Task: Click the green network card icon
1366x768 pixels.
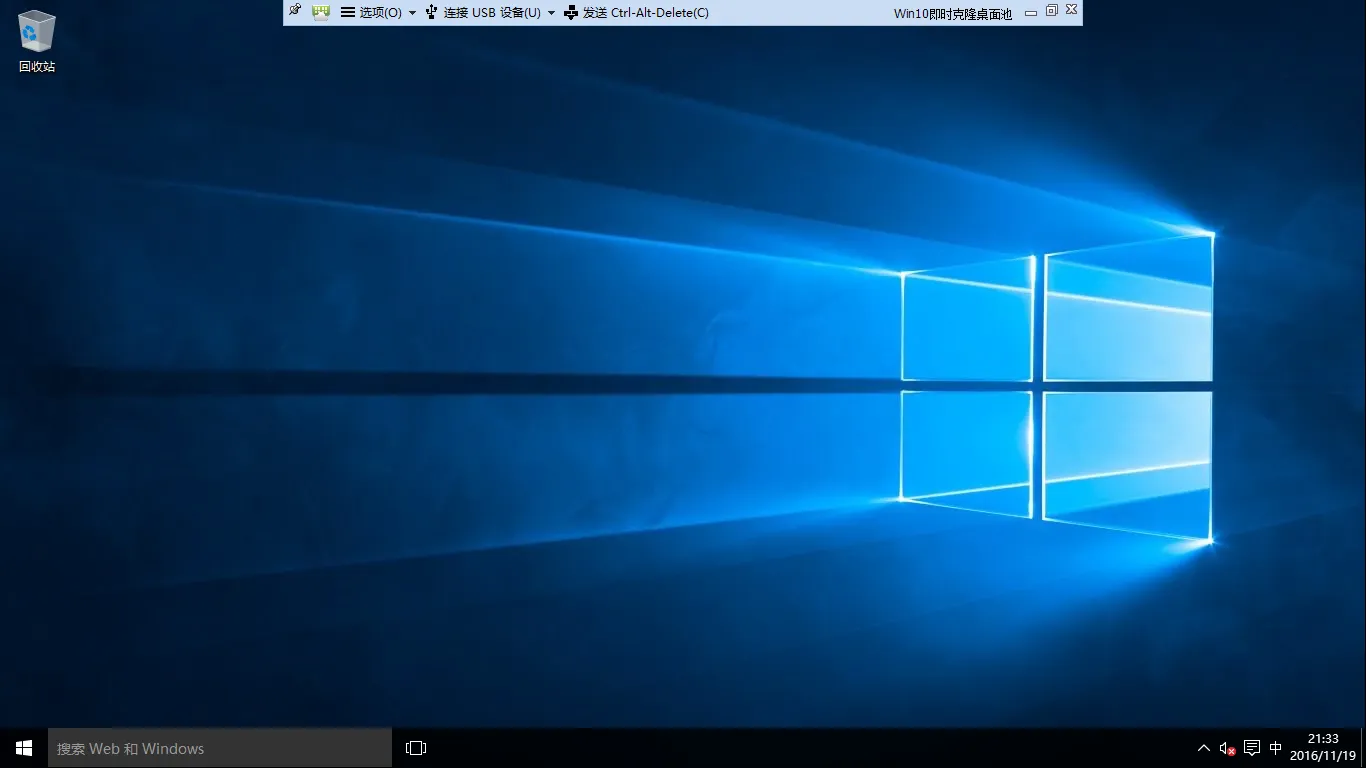Action: (x=321, y=12)
